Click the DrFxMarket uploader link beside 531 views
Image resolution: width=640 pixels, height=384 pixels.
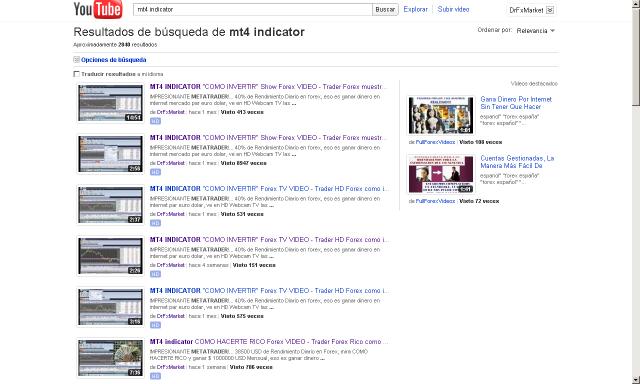(171, 214)
